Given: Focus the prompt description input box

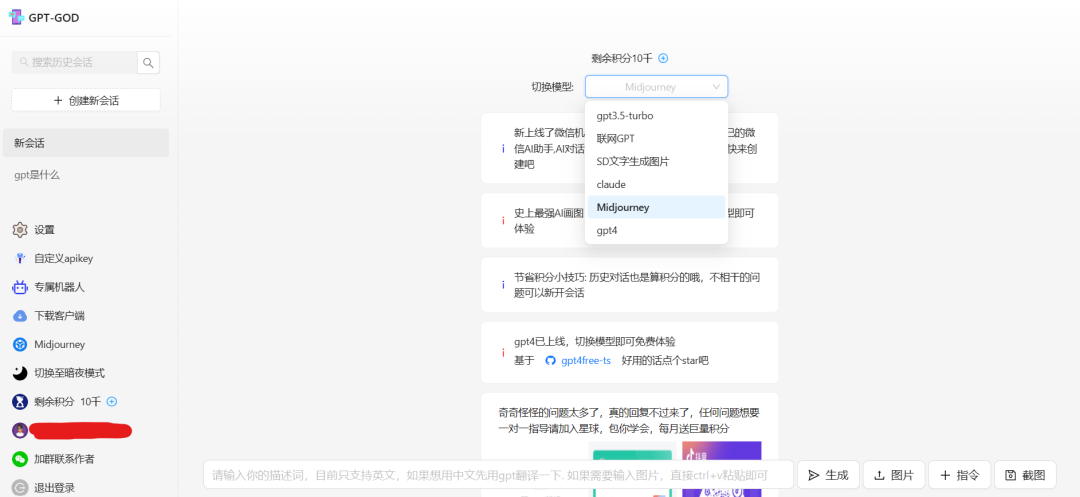Looking at the screenshot, I should click(x=499, y=475).
